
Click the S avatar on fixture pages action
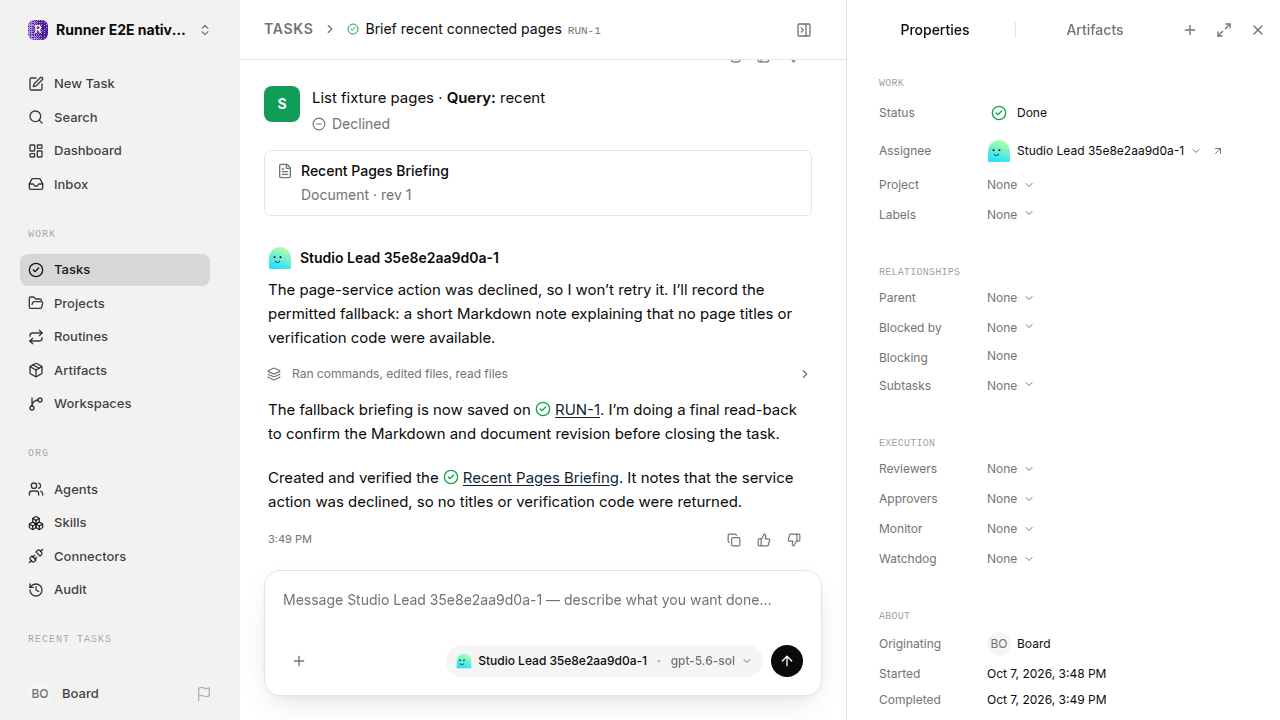(x=282, y=104)
